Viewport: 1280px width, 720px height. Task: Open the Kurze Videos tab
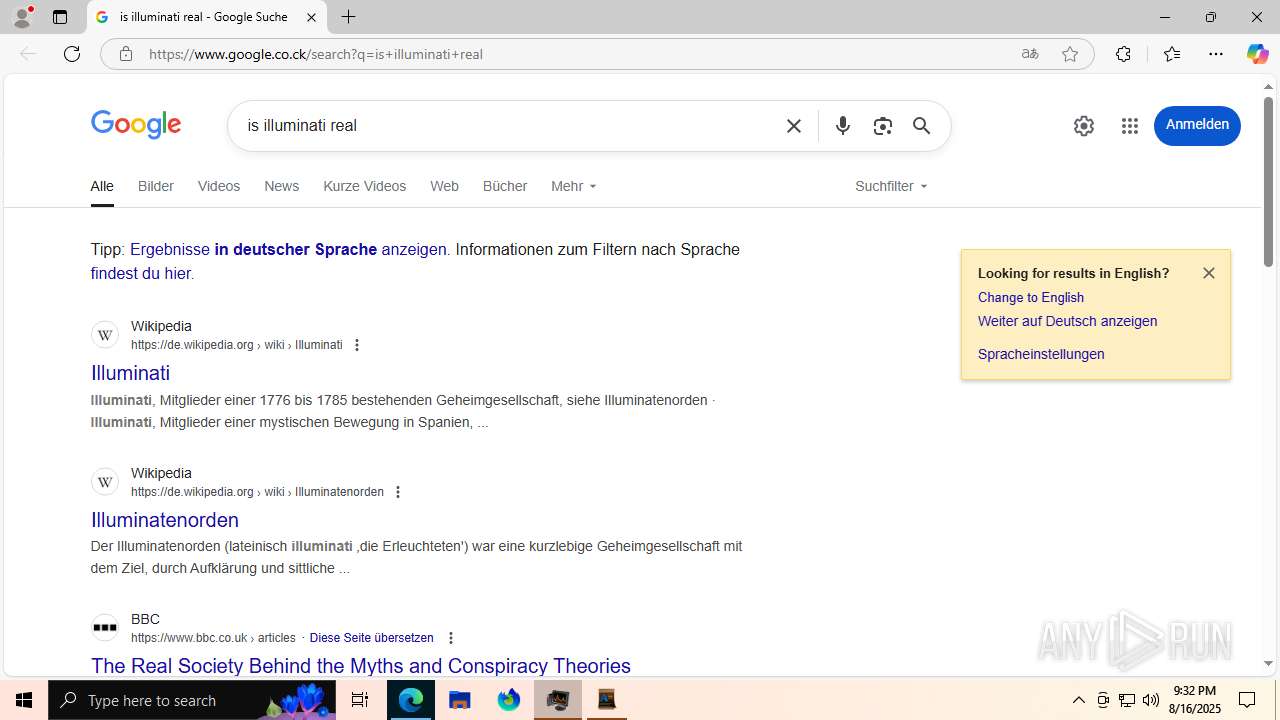(365, 186)
